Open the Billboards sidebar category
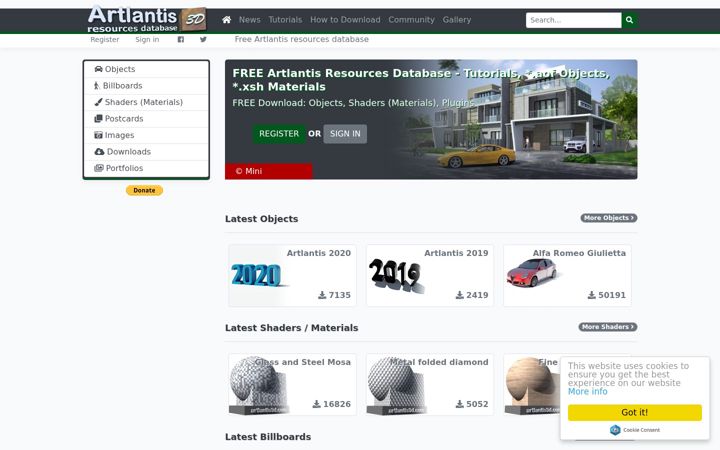 click(146, 86)
